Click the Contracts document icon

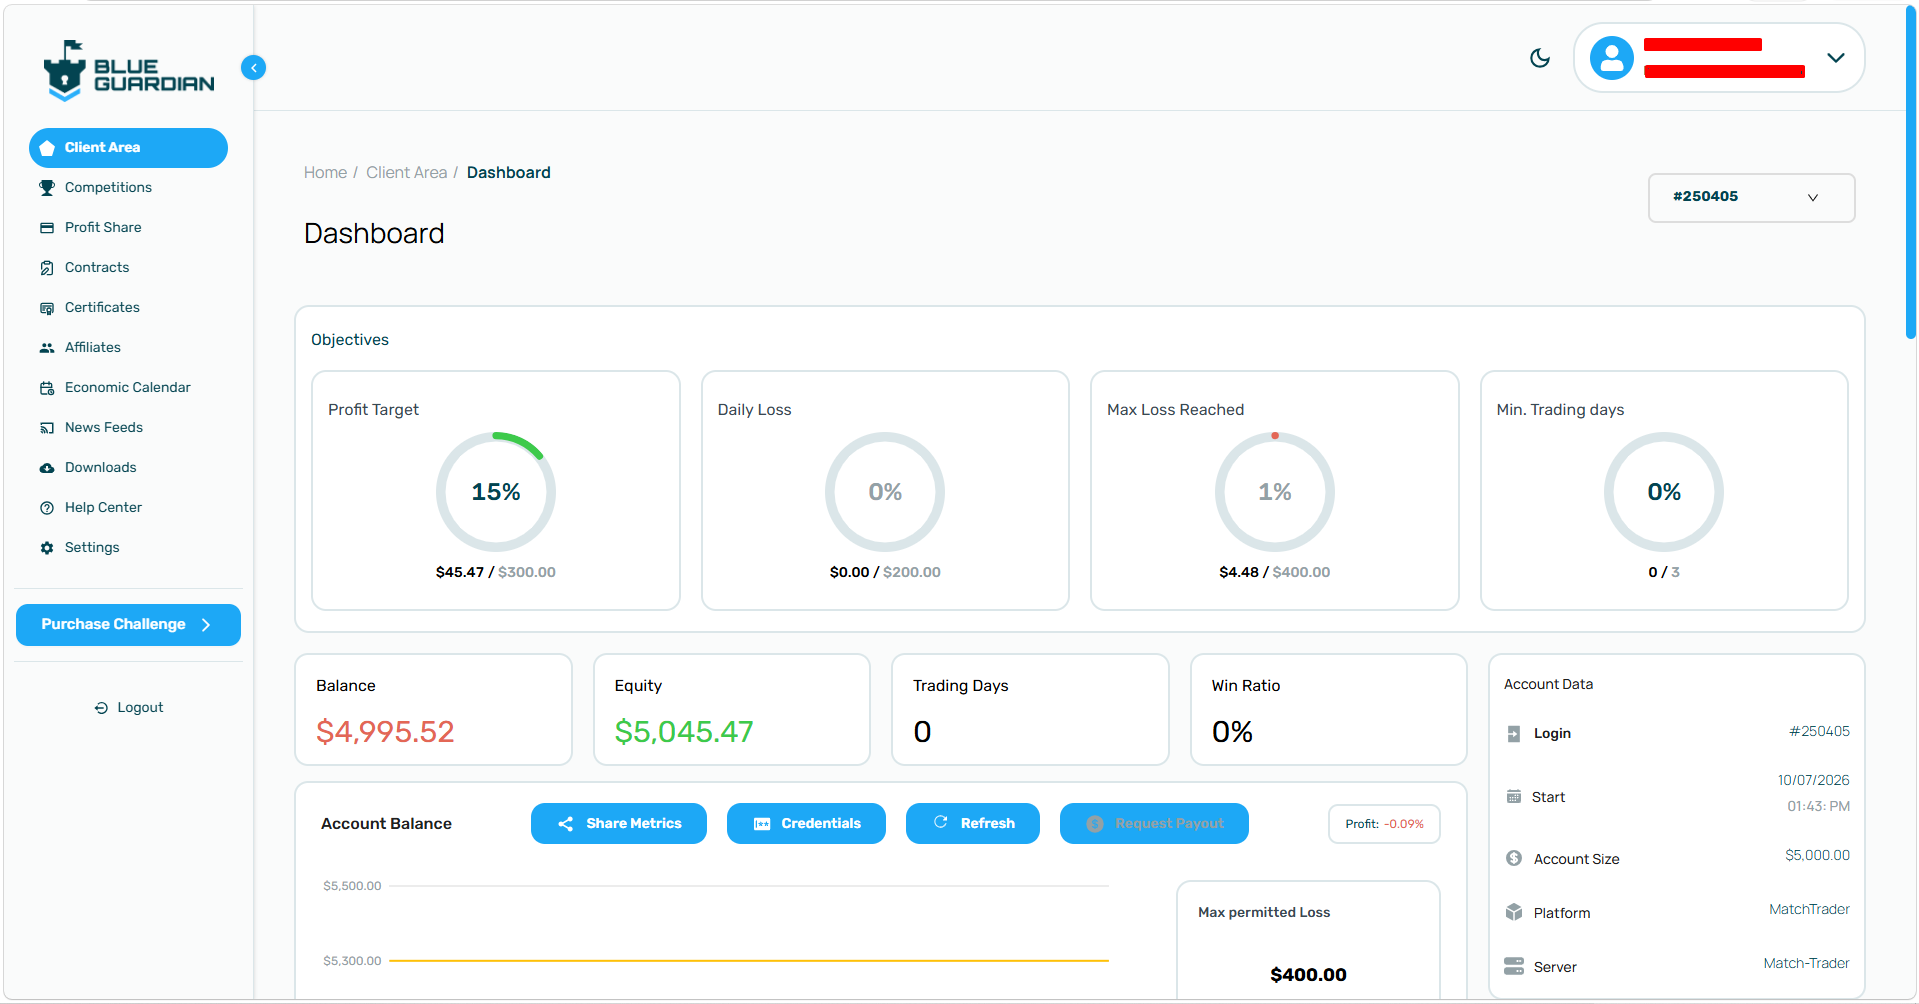tap(47, 268)
